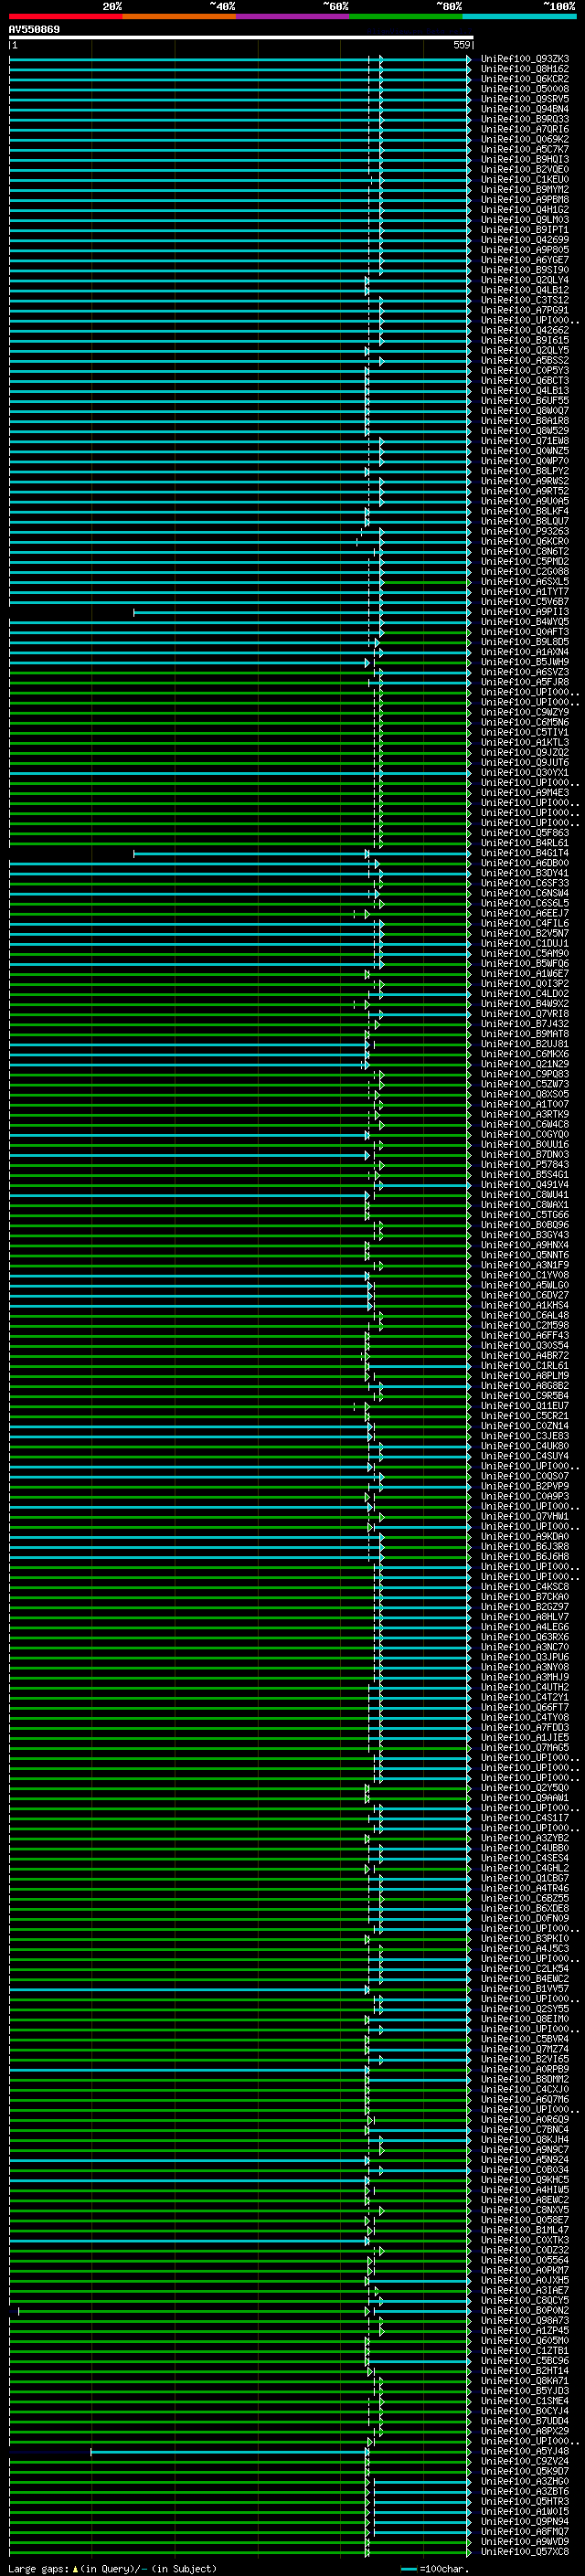Select the UniRef100_Q0AFT3 label

coord(525,632)
